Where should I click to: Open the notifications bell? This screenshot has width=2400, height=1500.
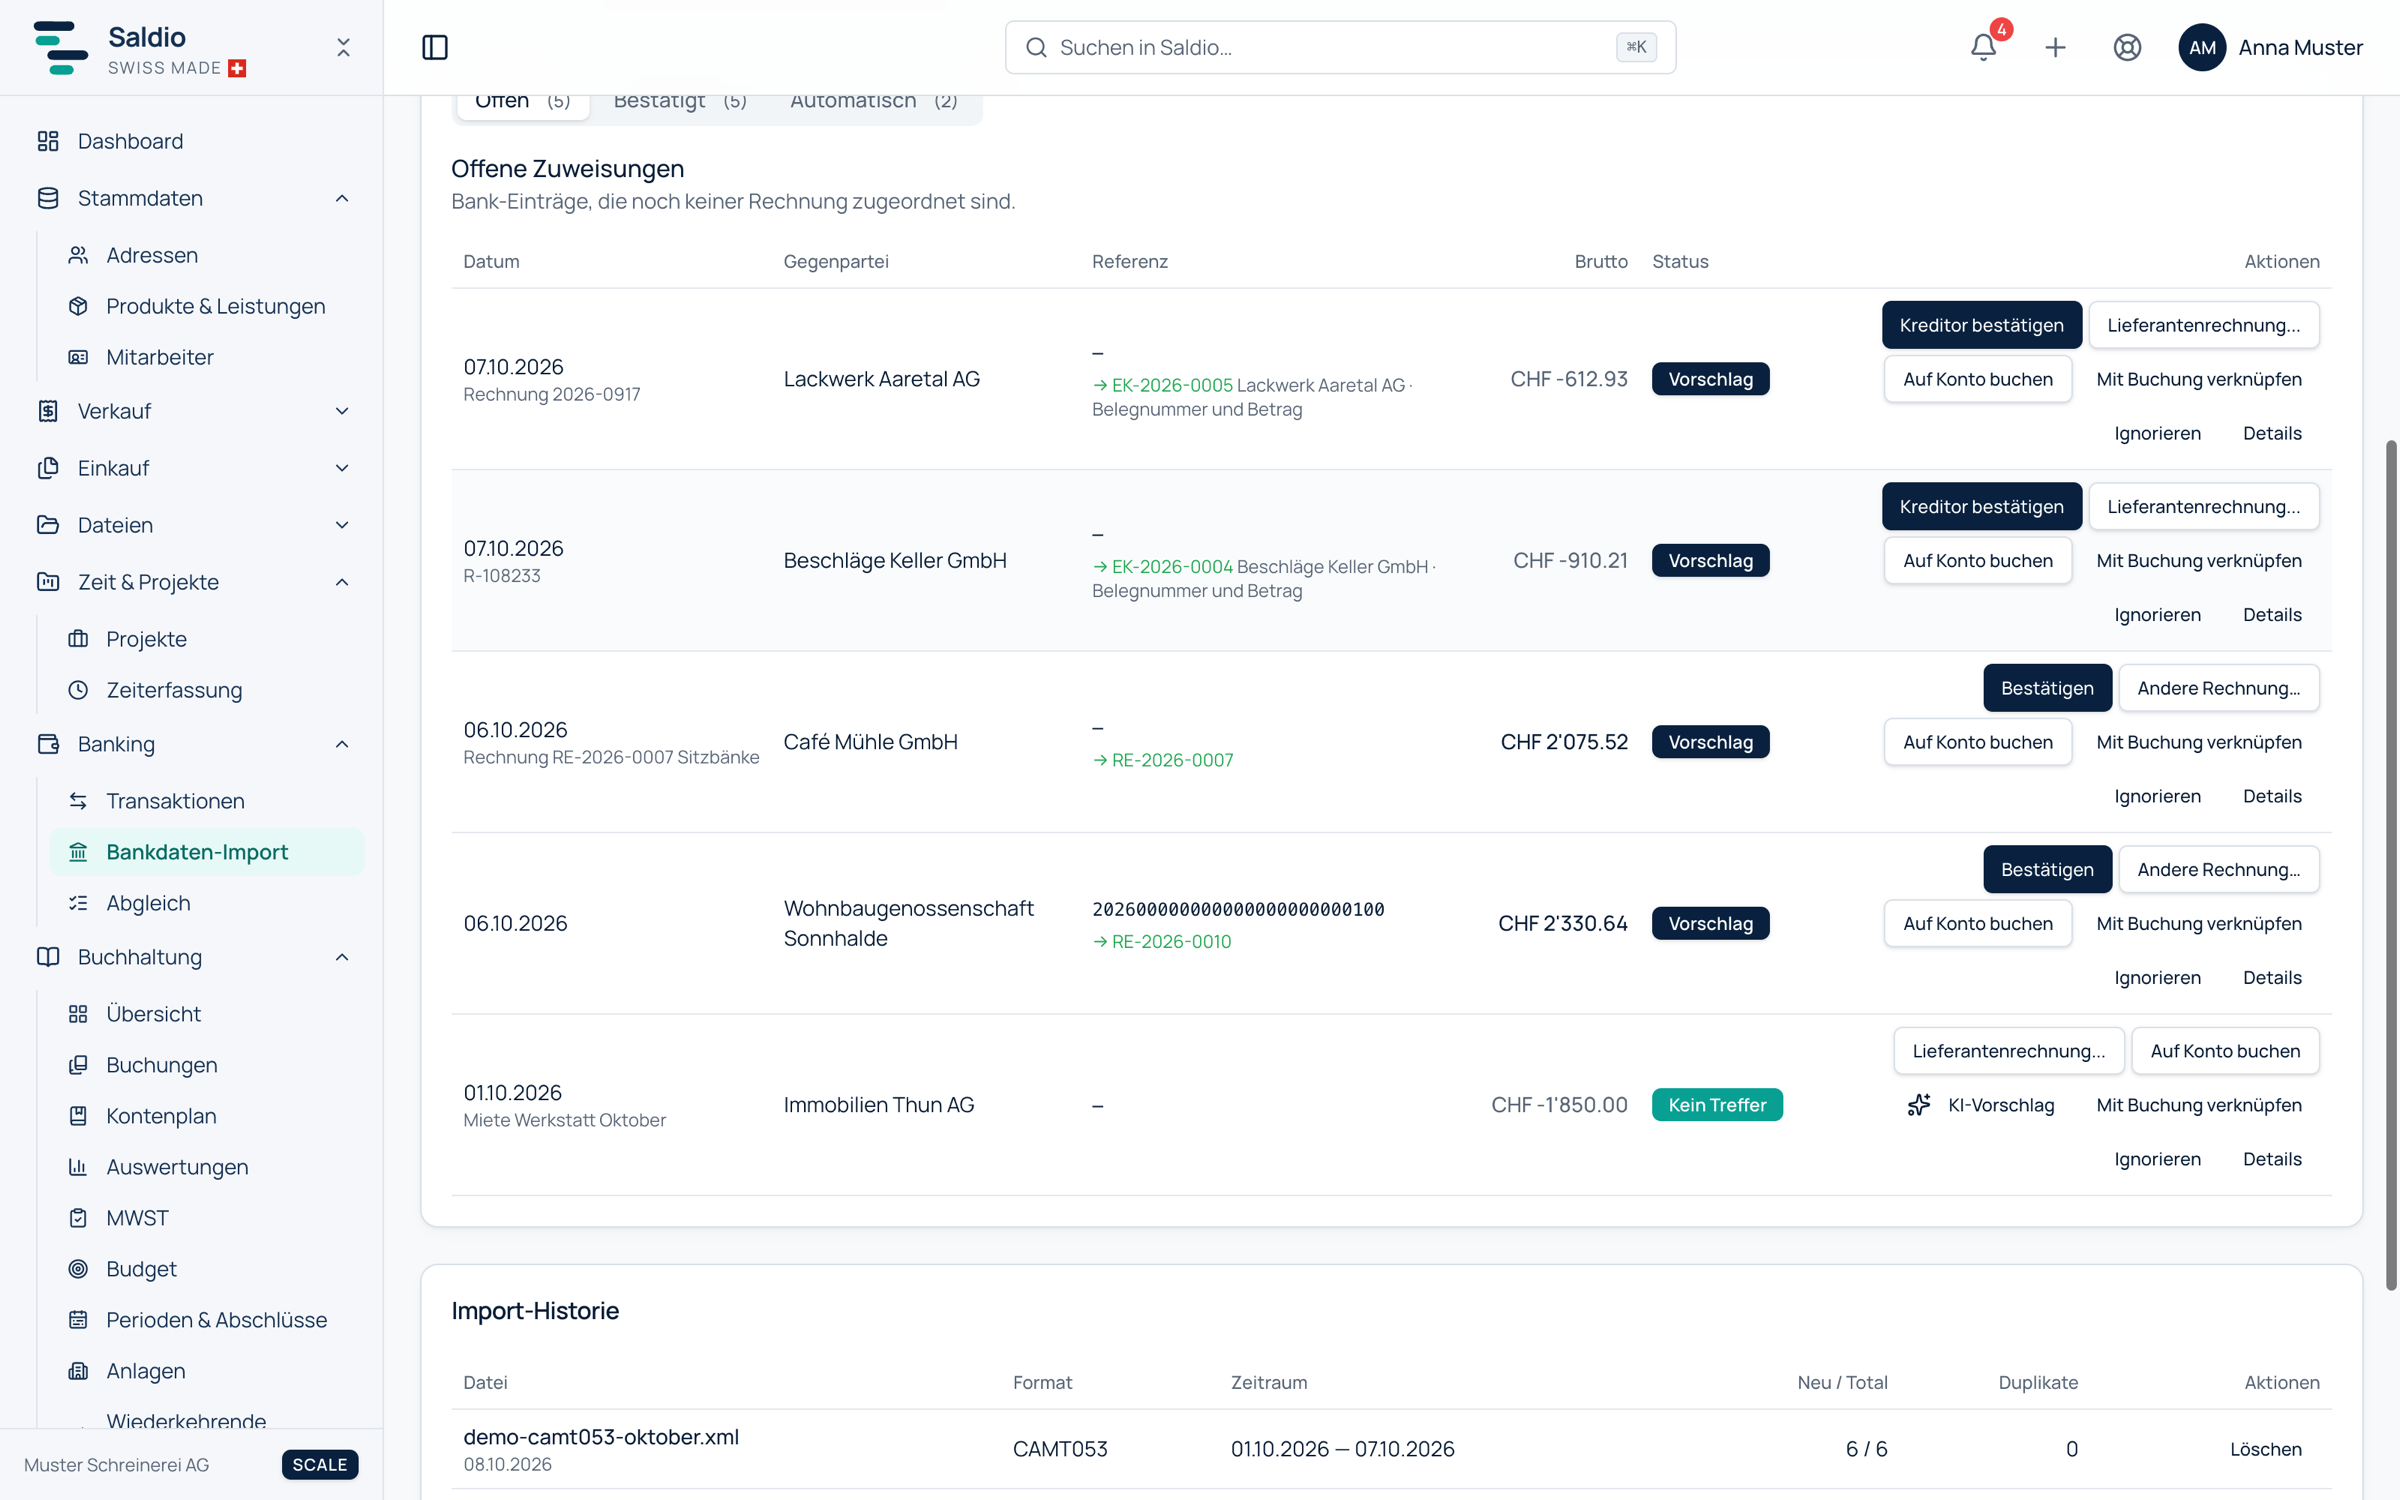(x=1984, y=47)
